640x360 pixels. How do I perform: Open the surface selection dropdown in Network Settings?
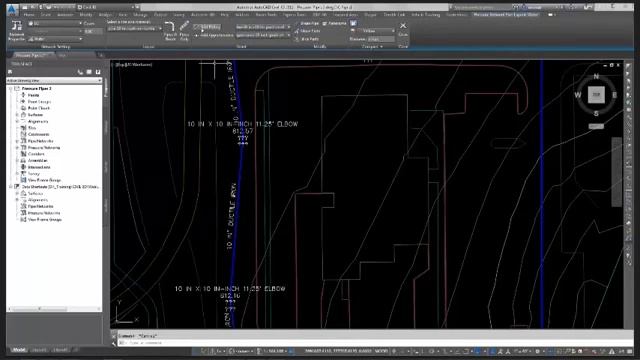click(55, 24)
